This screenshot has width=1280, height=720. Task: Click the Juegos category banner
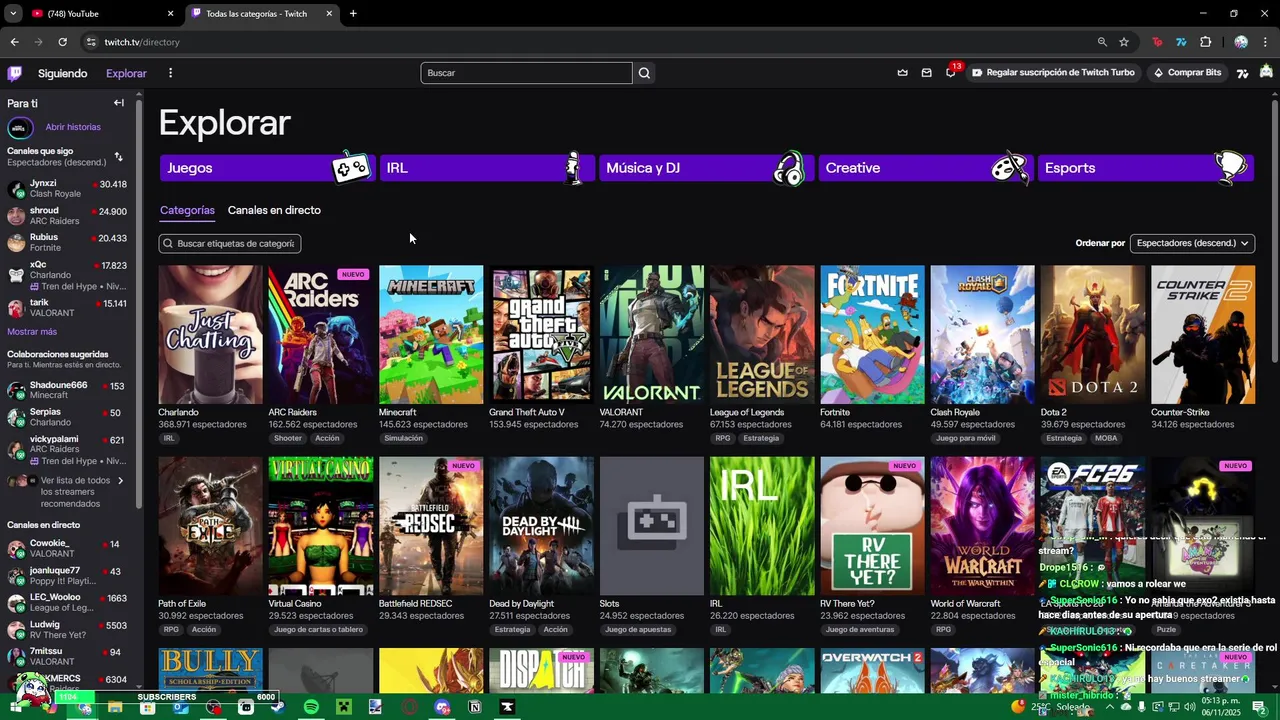(x=267, y=168)
